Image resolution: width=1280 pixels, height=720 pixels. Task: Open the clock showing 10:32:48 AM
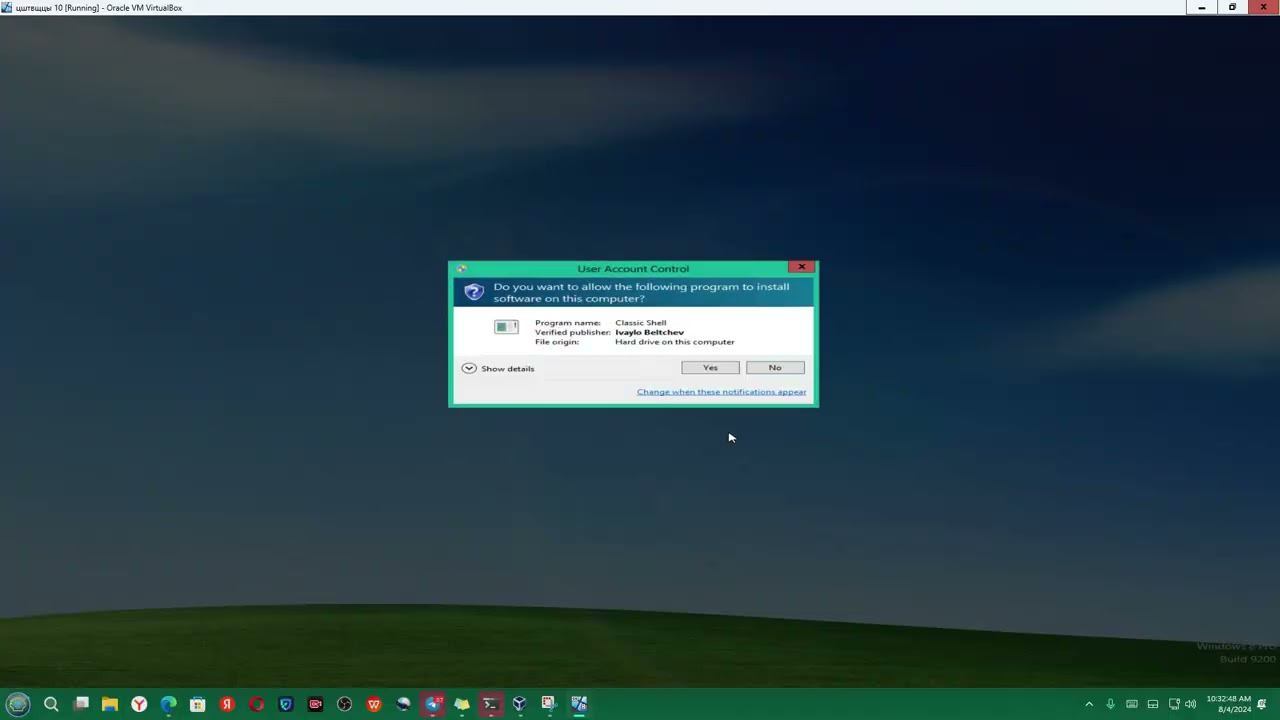(x=1229, y=704)
